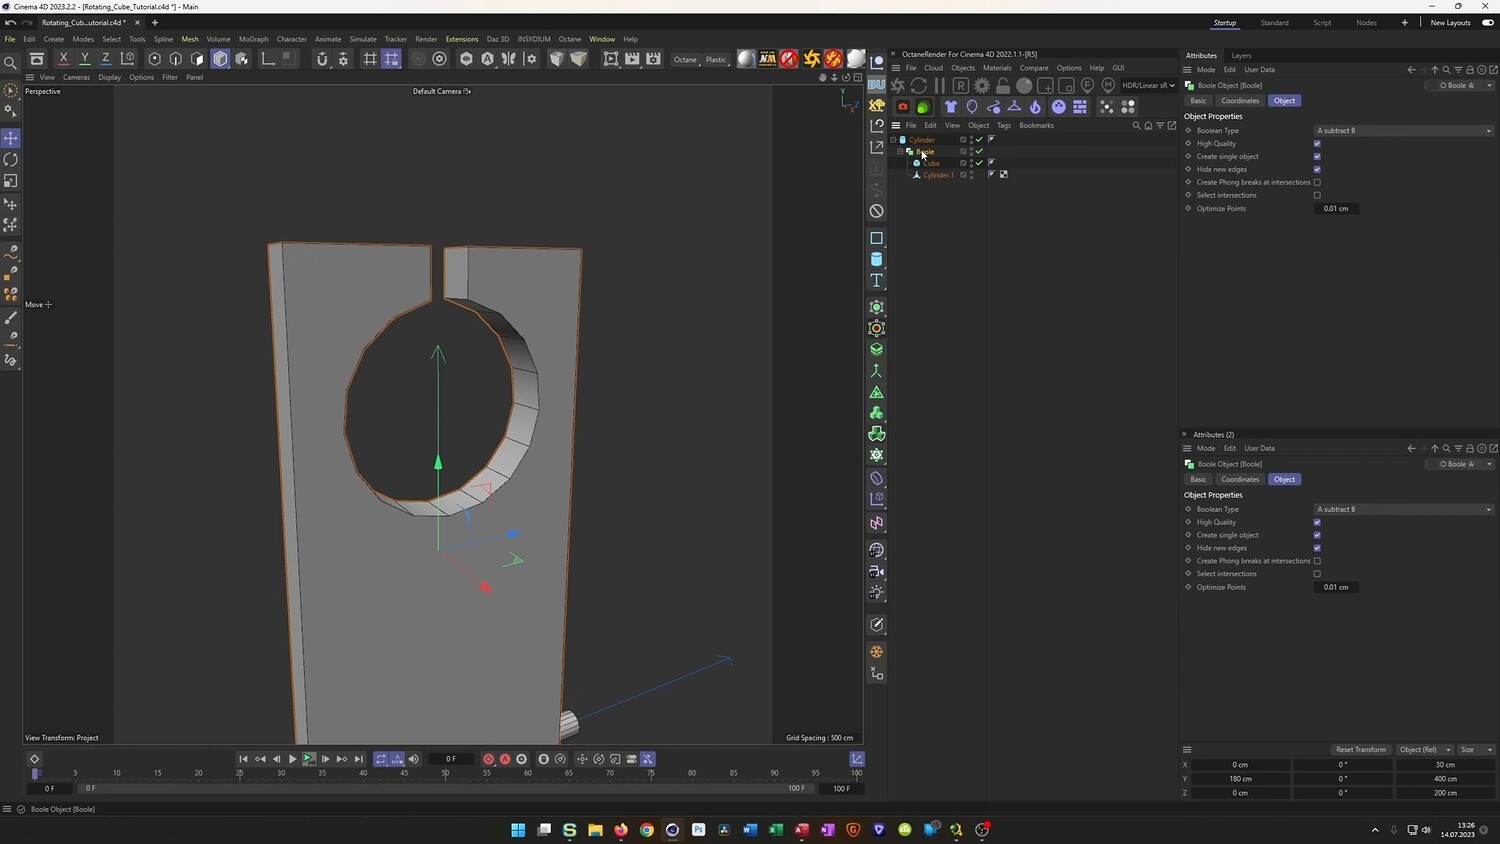The height and width of the screenshot is (844, 1500).
Task: Select the Move tool in left toolbar
Action: click(11, 138)
